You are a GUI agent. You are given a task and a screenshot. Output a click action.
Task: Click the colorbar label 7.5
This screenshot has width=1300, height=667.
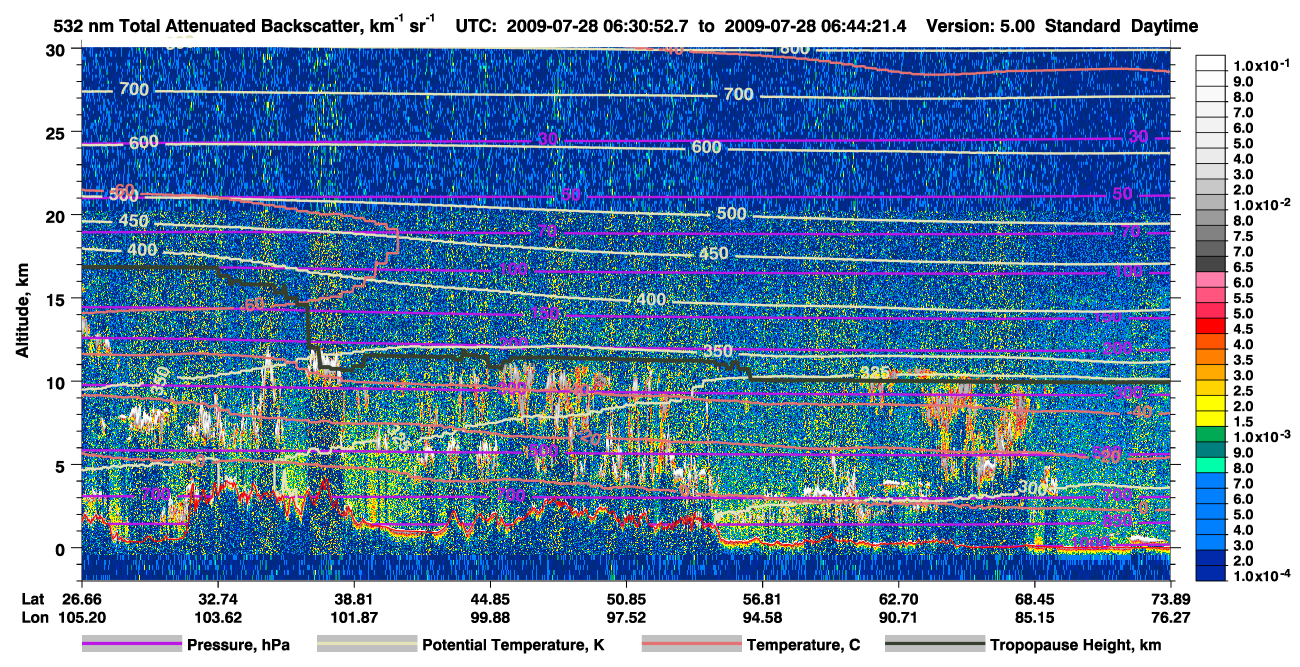(x=1245, y=236)
